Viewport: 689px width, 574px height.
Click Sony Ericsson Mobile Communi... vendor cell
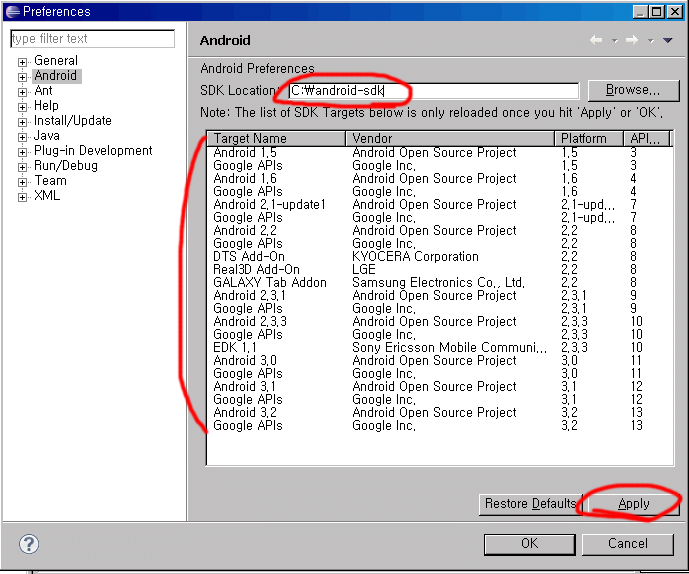pos(450,348)
